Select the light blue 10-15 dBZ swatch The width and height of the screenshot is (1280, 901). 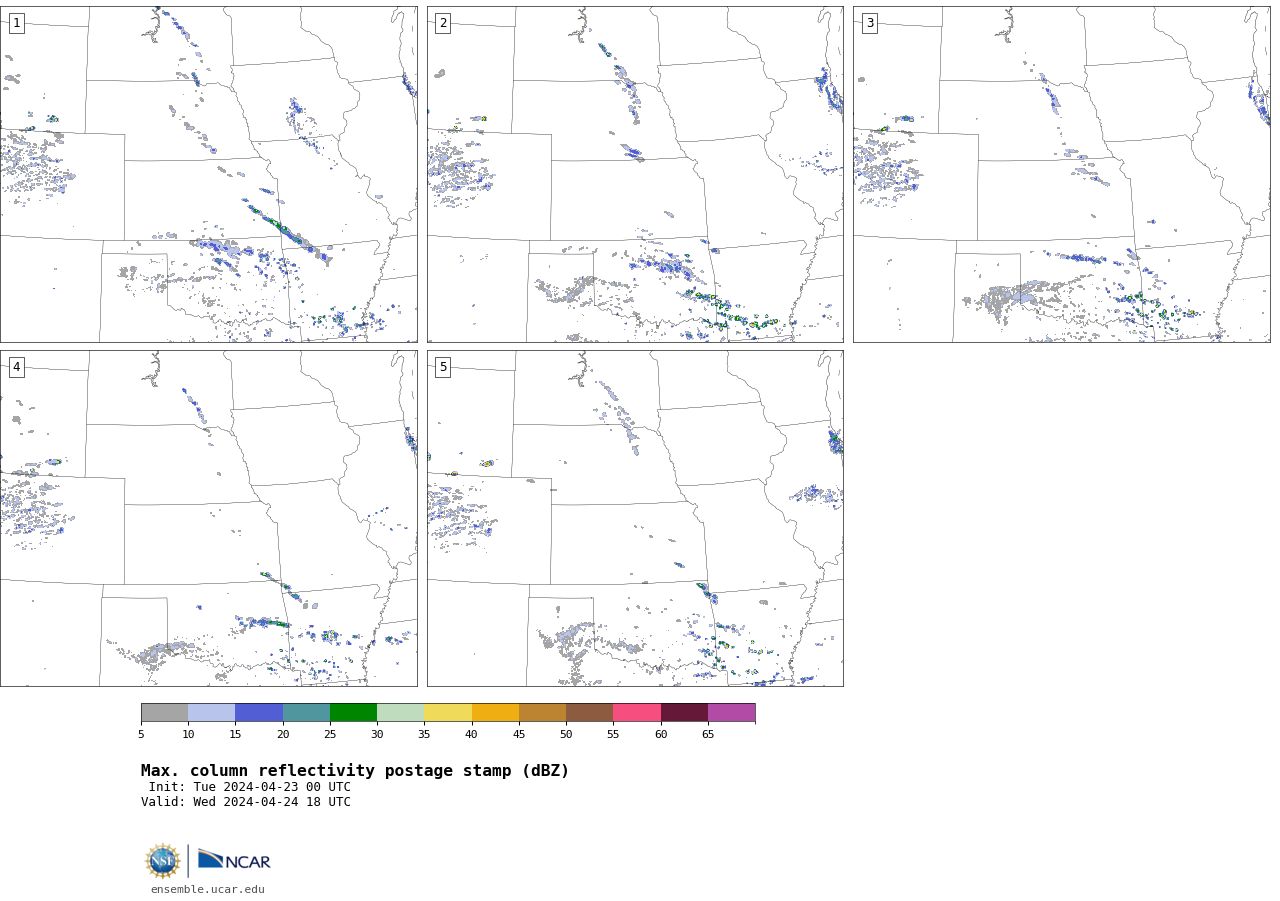(x=212, y=712)
